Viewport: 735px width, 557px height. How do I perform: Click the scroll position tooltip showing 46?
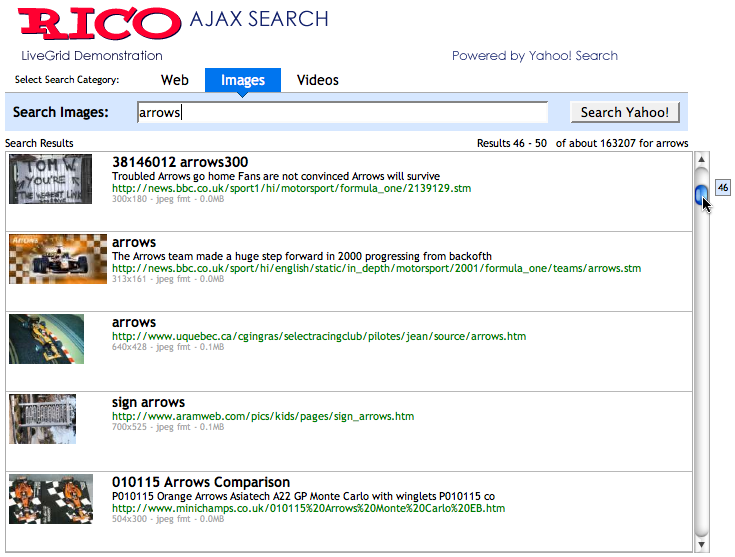coord(722,188)
